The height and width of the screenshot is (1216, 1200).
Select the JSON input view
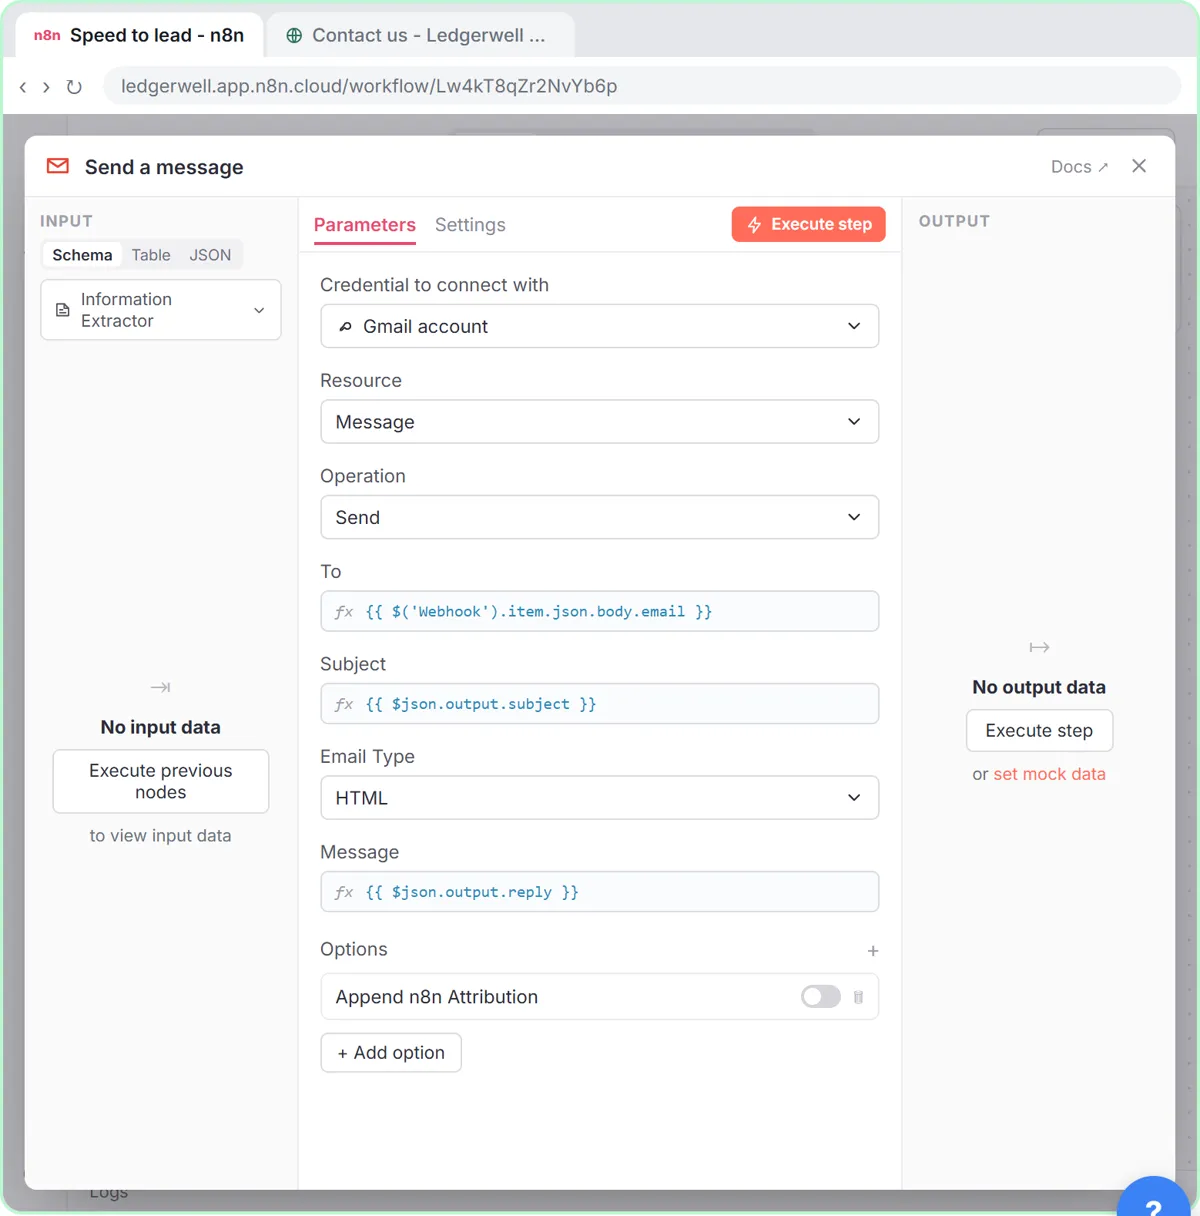(x=210, y=255)
